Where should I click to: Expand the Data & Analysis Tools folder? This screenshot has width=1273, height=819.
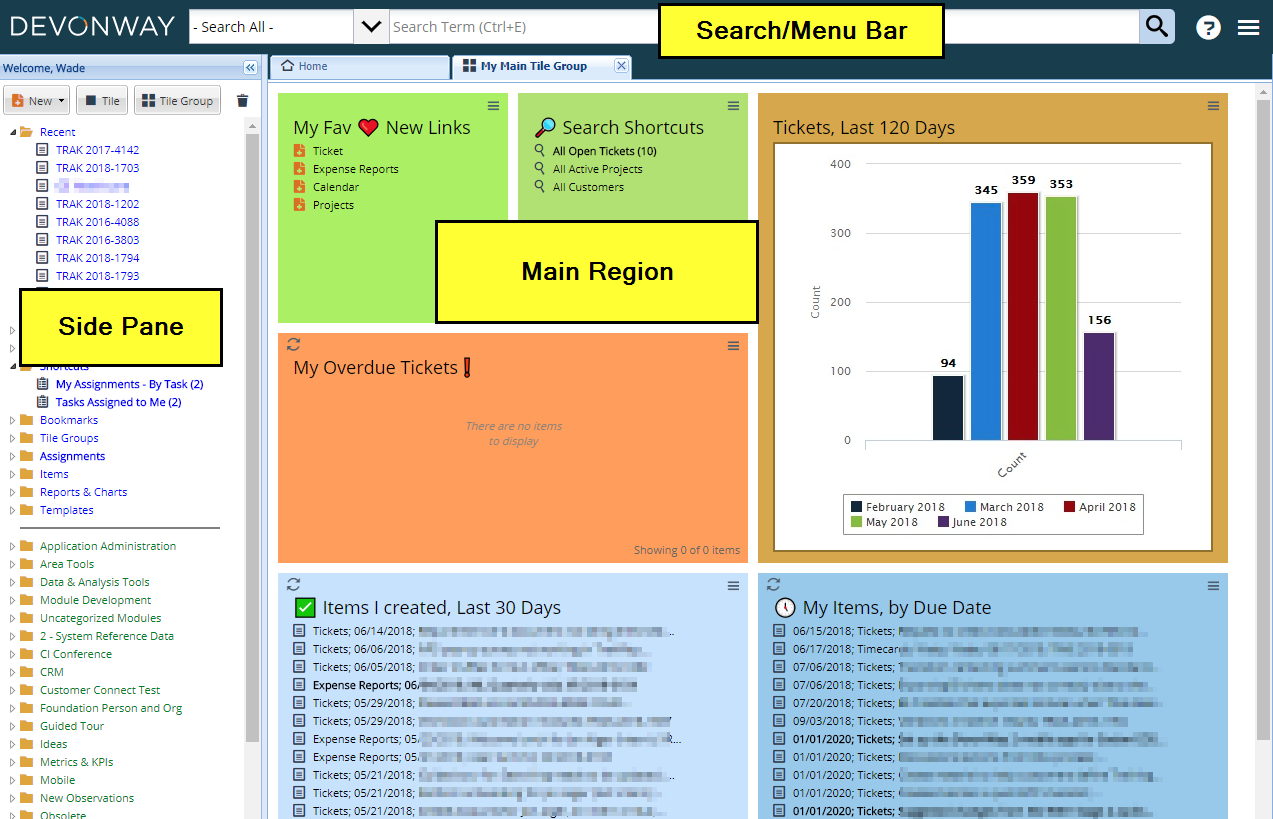13,582
